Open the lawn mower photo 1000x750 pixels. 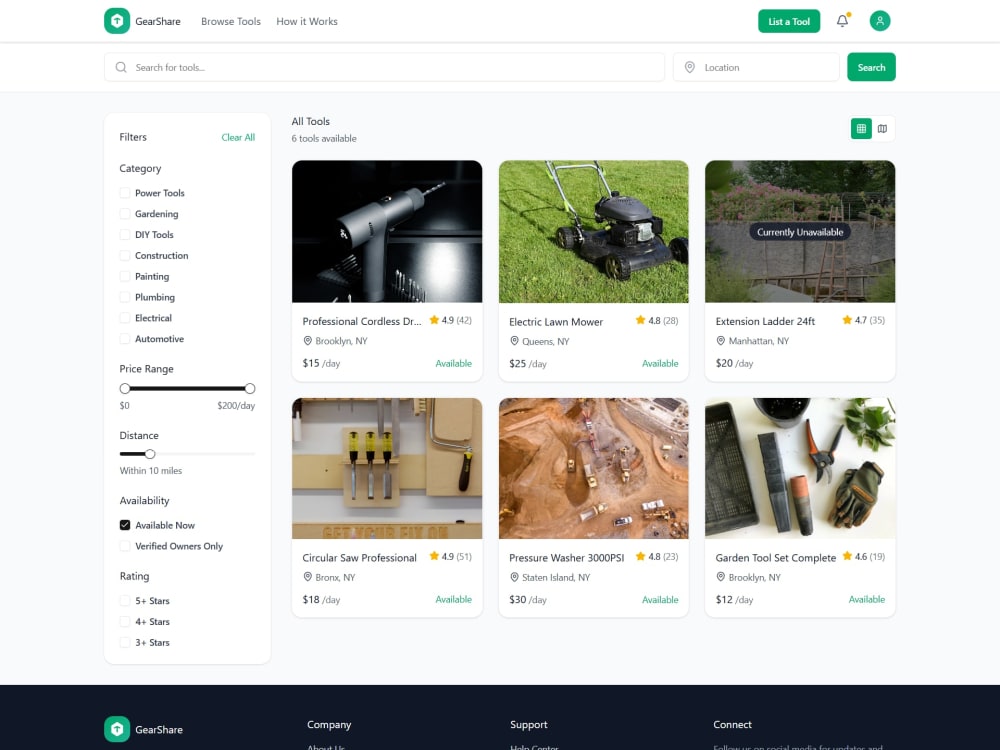coord(594,232)
